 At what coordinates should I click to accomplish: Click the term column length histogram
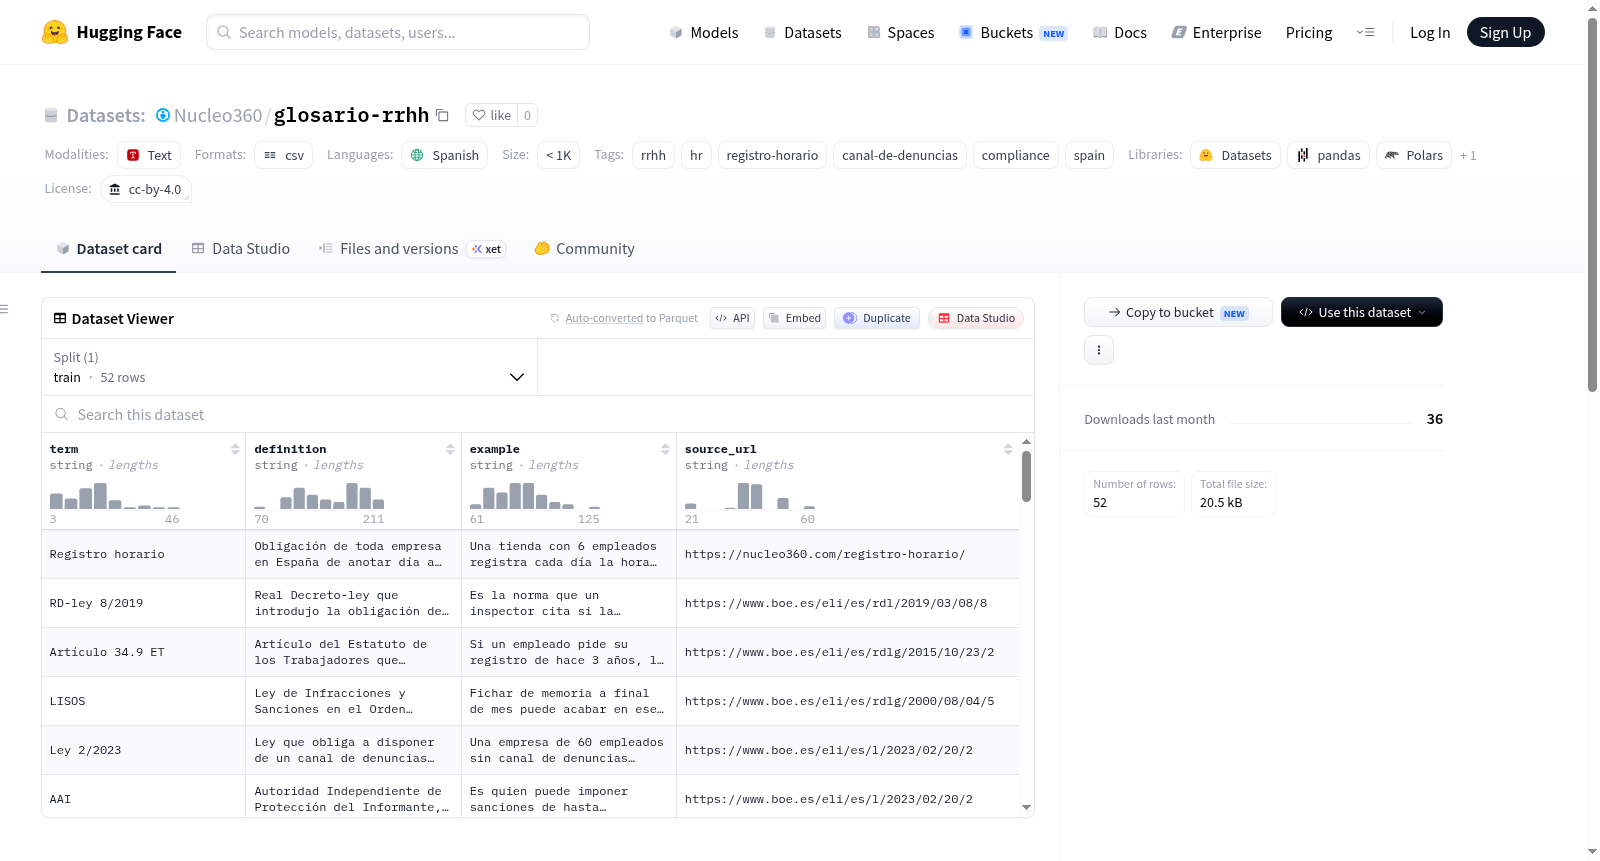pos(115,496)
